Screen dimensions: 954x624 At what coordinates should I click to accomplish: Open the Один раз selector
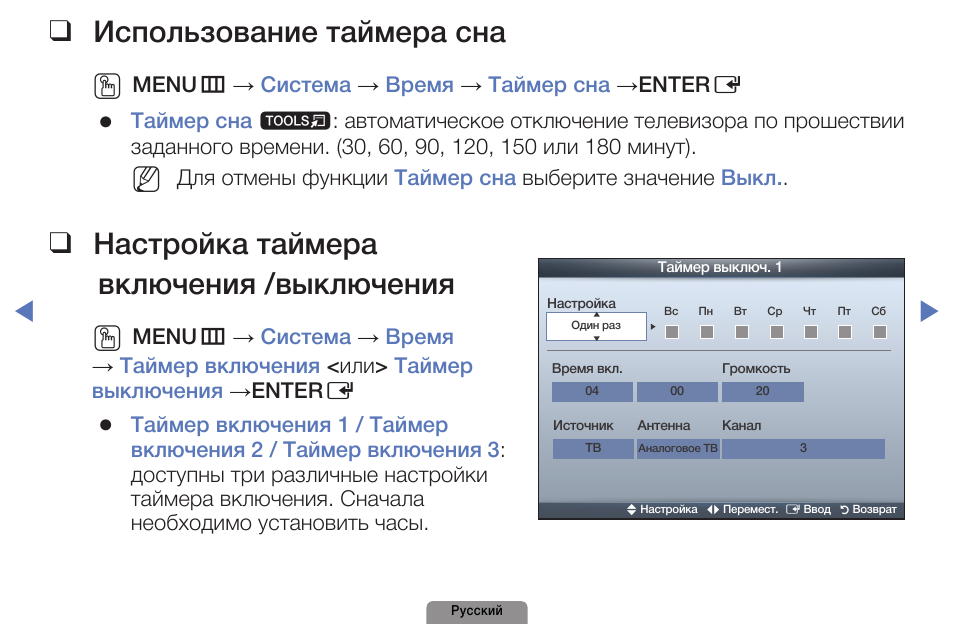point(597,326)
